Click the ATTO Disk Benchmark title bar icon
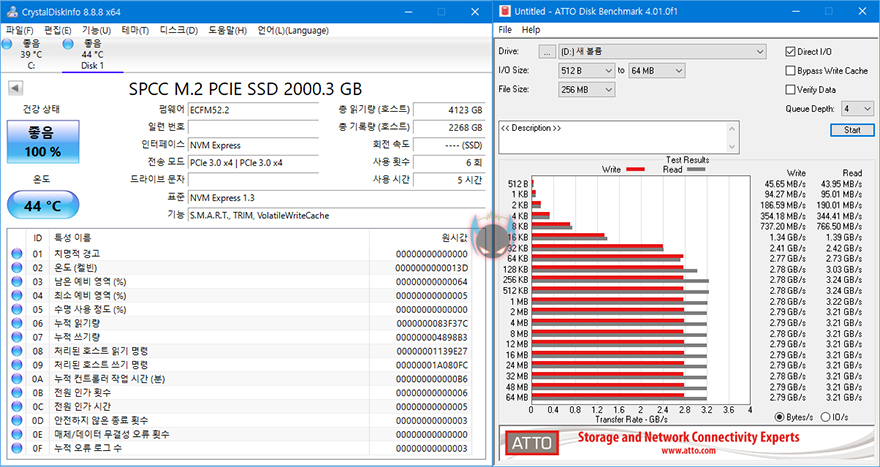The image size is (880, 467). (505, 11)
